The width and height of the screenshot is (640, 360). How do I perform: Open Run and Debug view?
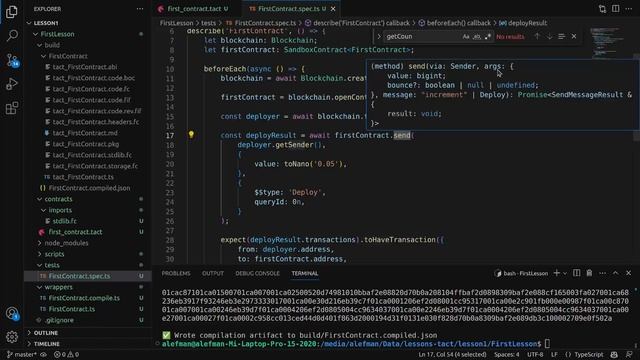[x=12, y=84]
